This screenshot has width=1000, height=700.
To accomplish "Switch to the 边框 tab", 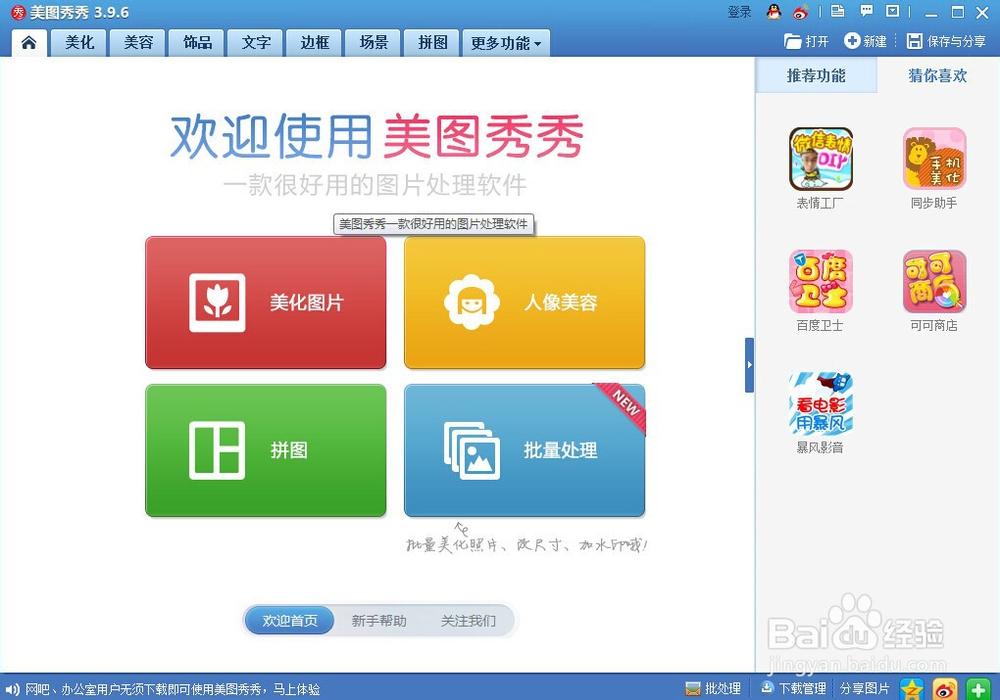I will coord(314,43).
